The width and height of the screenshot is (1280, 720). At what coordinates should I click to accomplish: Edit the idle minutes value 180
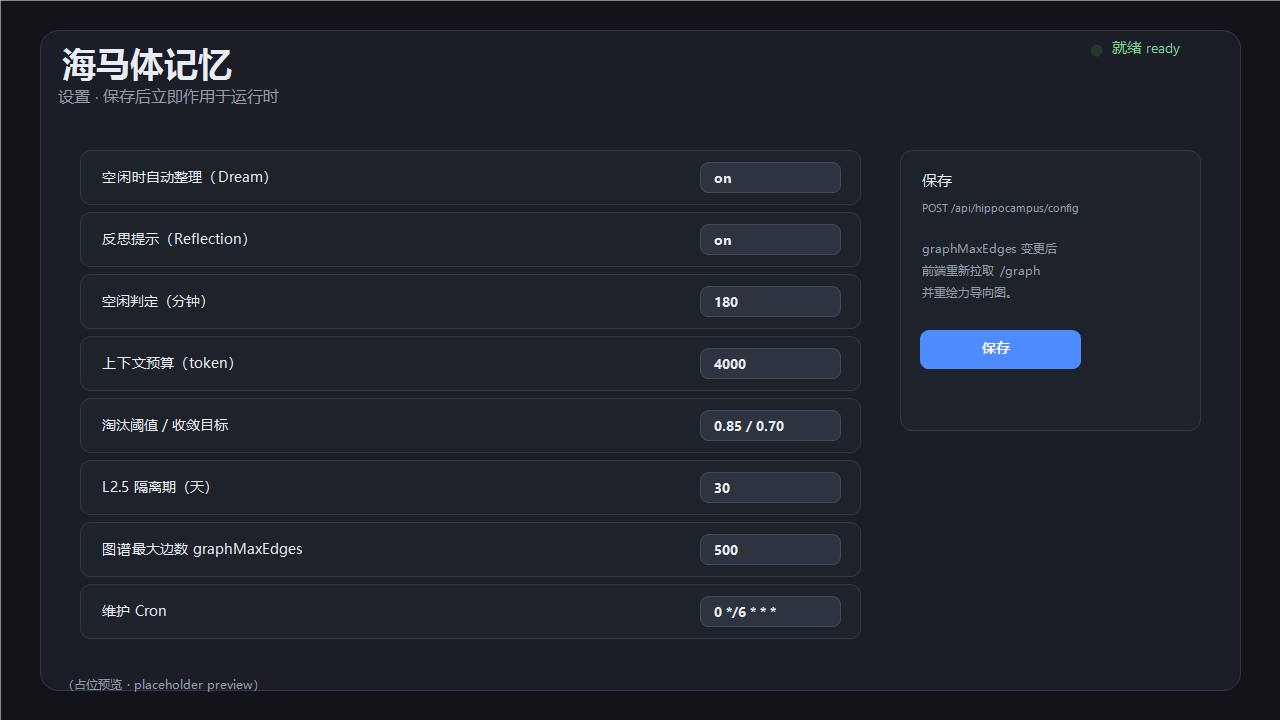pyautogui.click(x=770, y=302)
